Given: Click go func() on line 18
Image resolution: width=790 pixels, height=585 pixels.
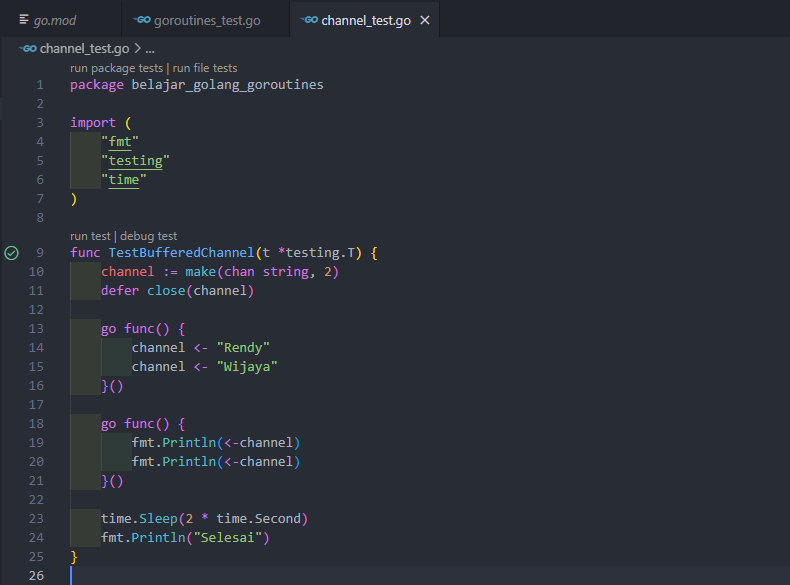Looking at the screenshot, I should [135, 424].
